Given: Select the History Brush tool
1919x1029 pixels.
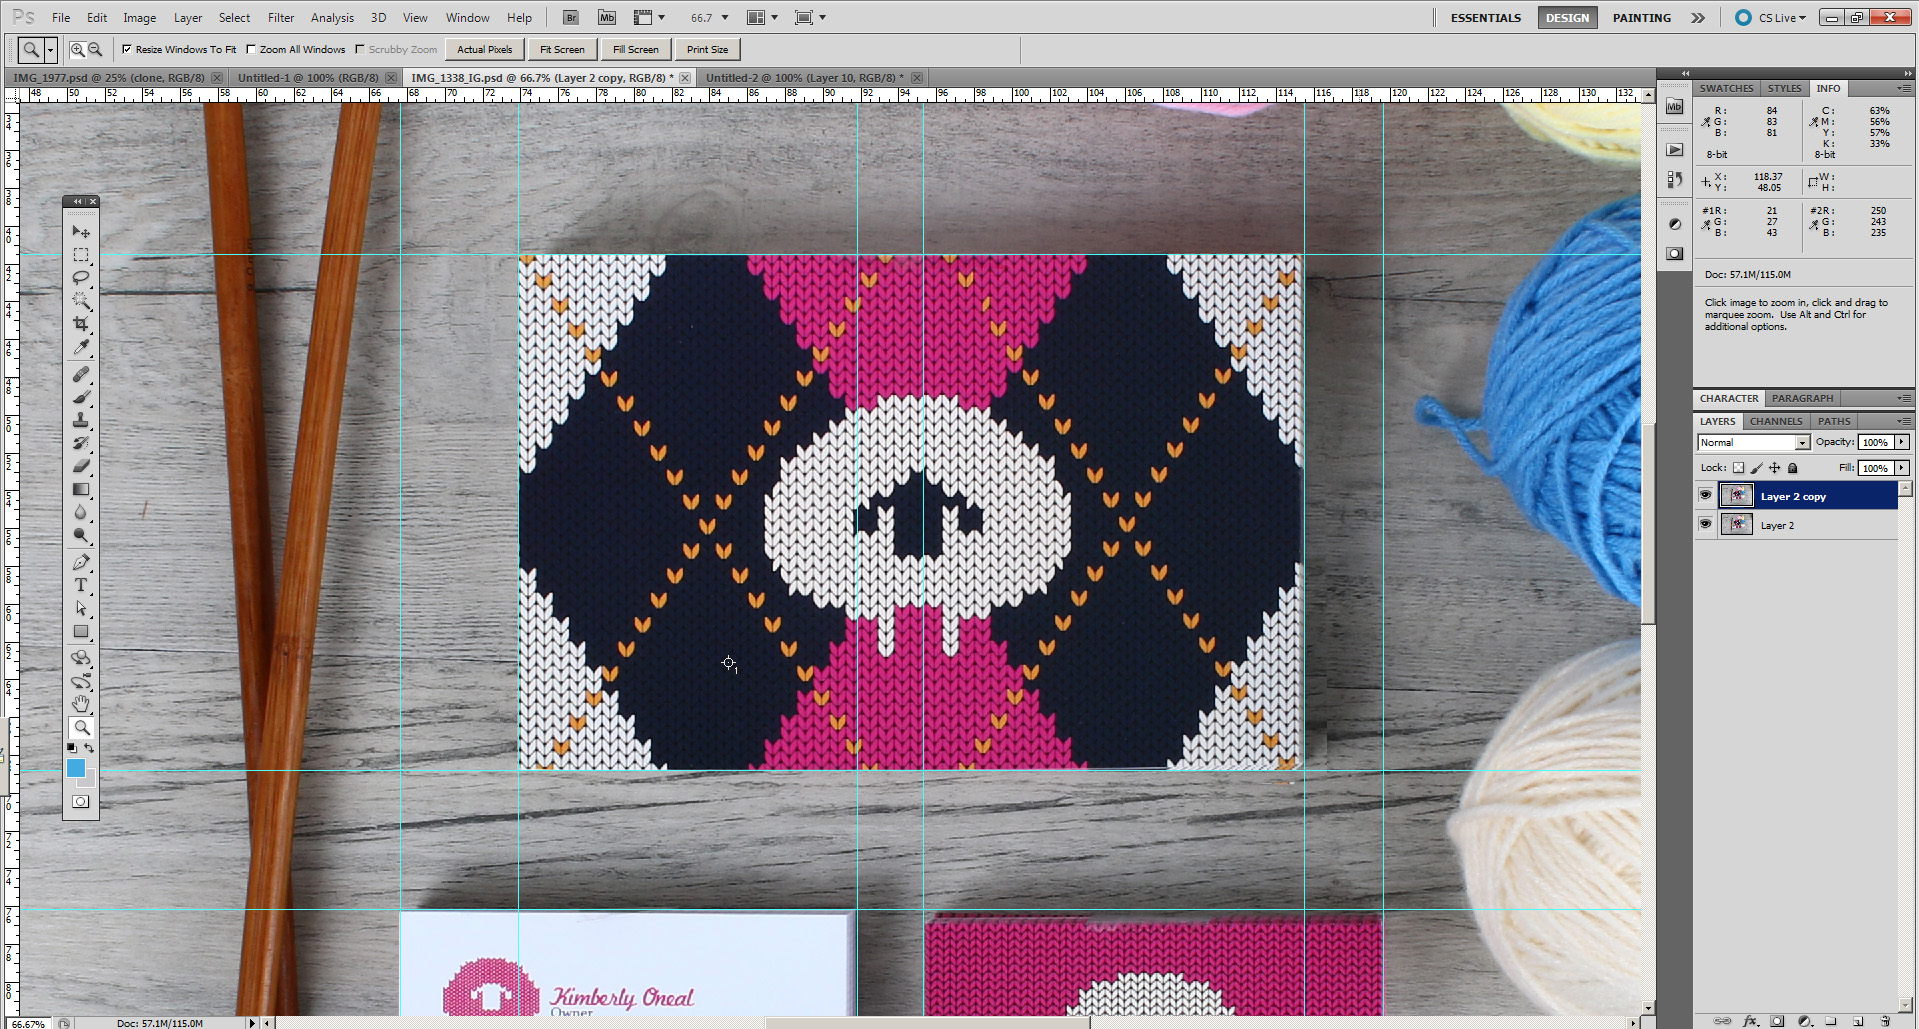Looking at the screenshot, I should 81,443.
